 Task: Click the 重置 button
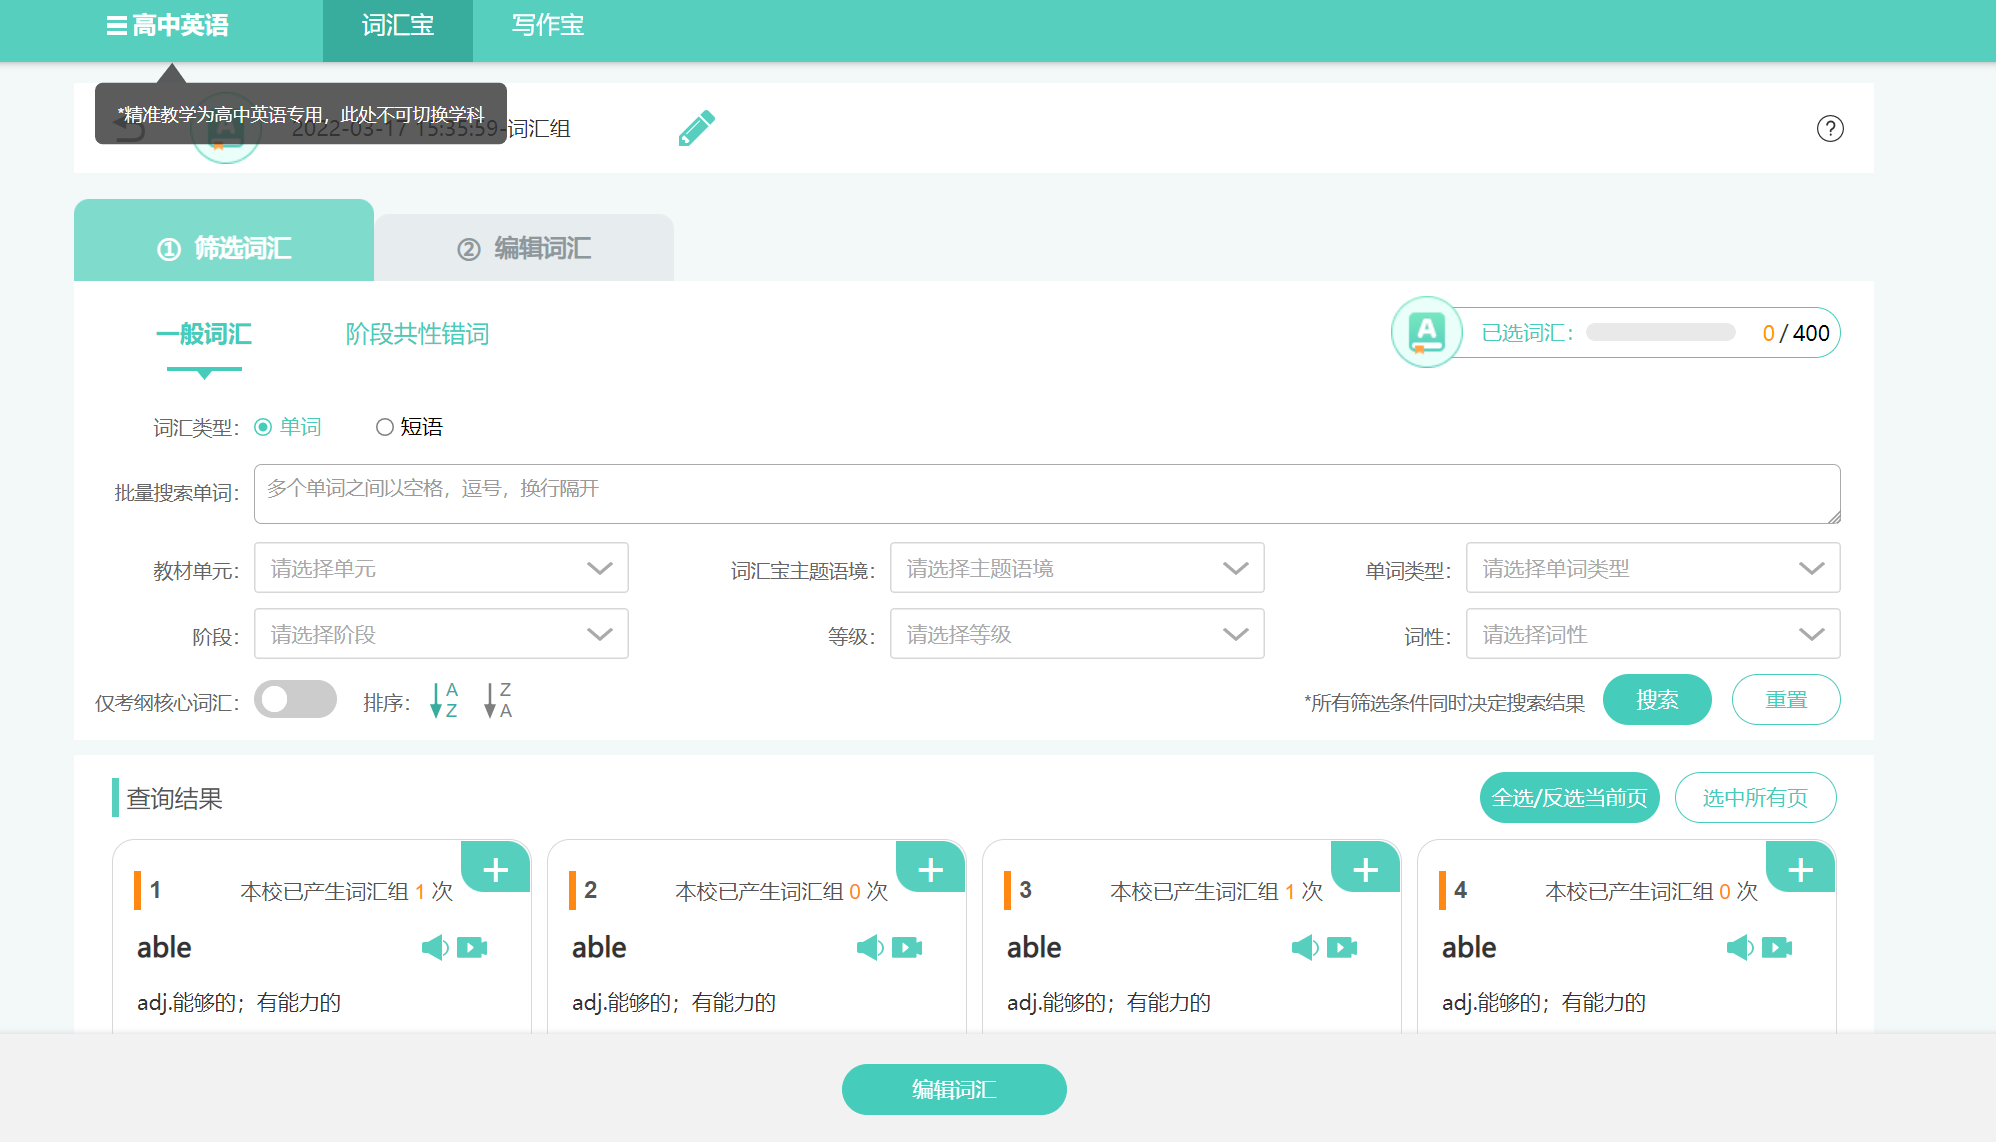click(1786, 700)
